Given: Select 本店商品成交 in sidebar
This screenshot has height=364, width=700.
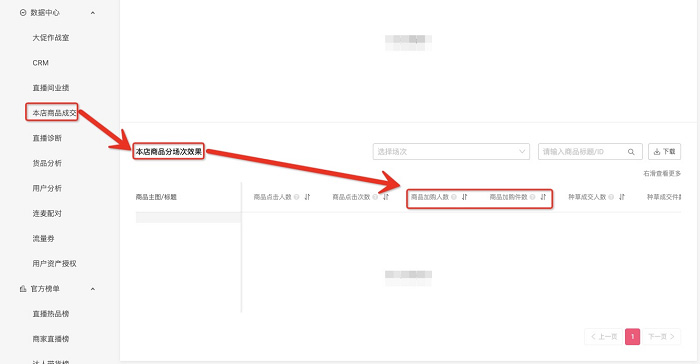Looking at the screenshot, I should (54, 113).
